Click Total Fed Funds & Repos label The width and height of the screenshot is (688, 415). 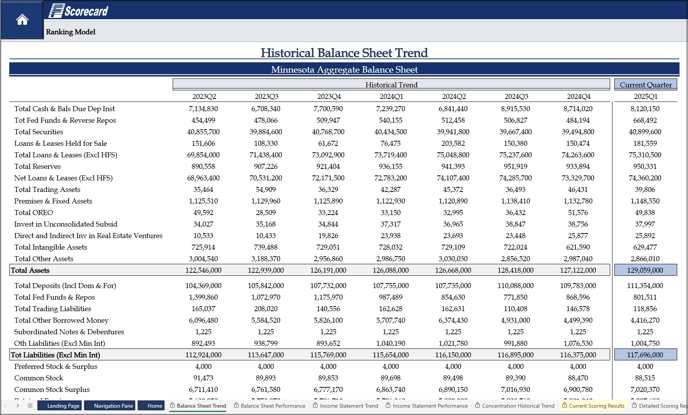(x=54, y=297)
